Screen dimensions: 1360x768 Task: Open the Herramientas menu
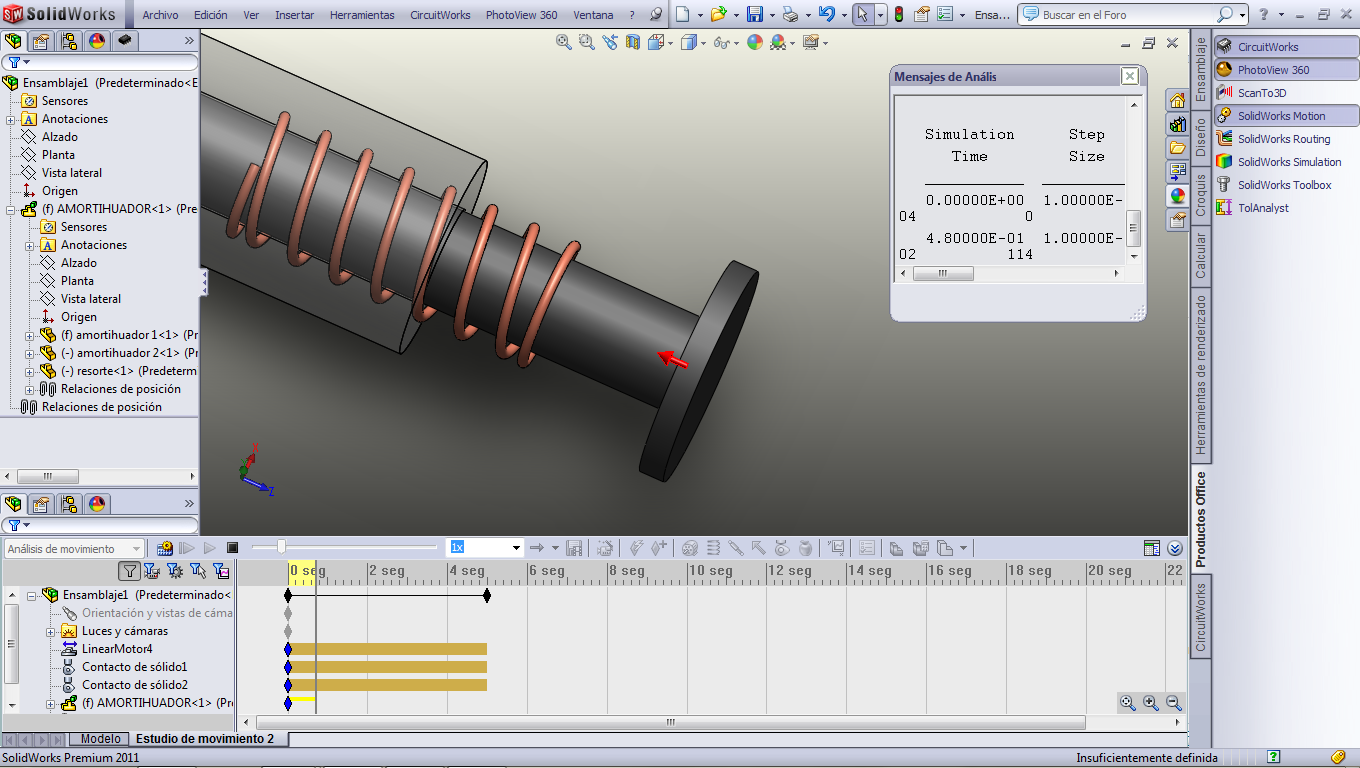[x=362, y=15]
